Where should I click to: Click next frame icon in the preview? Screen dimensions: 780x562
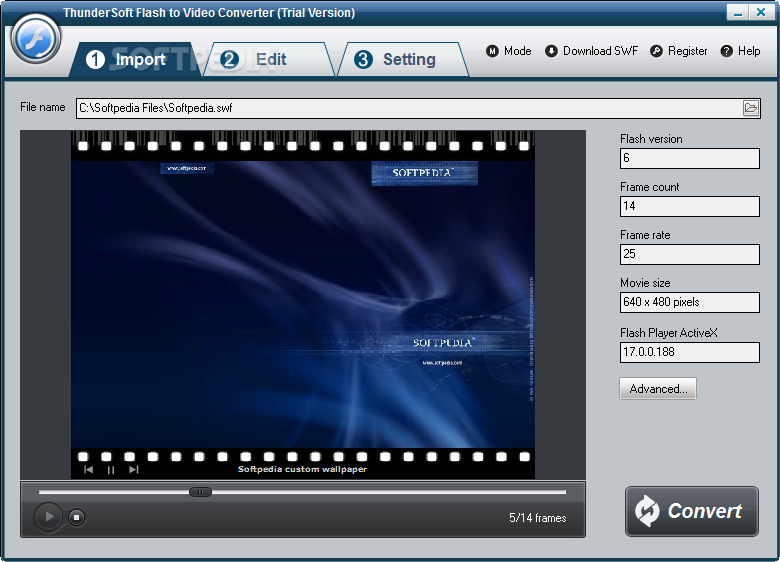coord(133,469)
